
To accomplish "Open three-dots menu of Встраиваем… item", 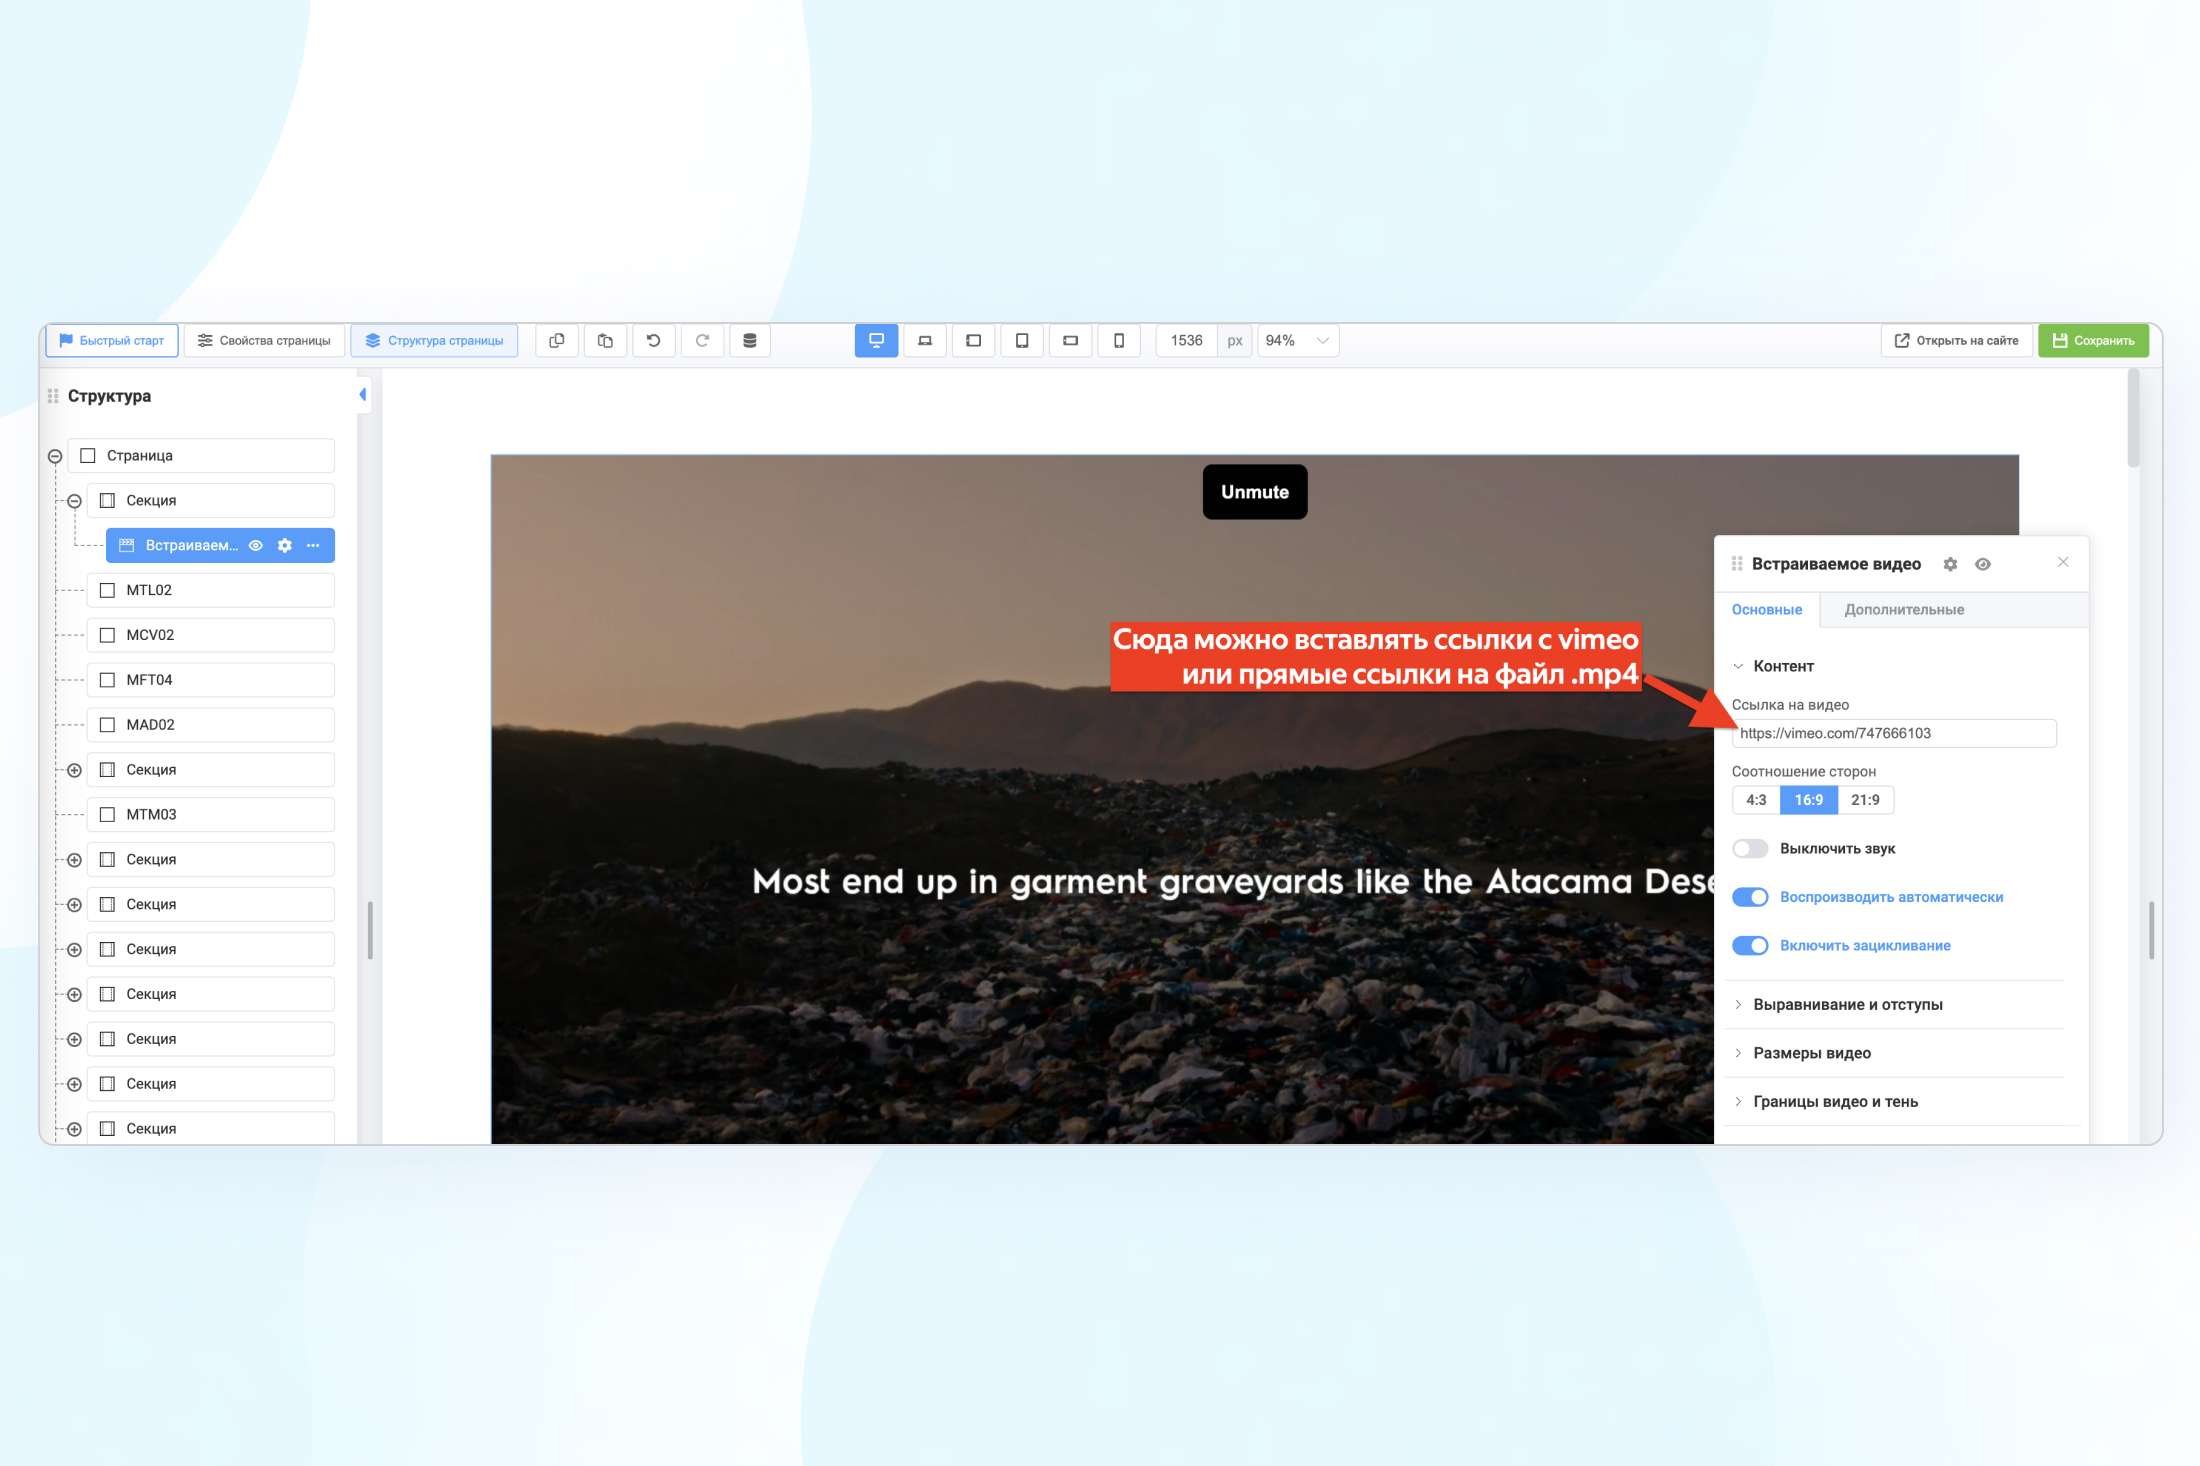I will 313,546.
